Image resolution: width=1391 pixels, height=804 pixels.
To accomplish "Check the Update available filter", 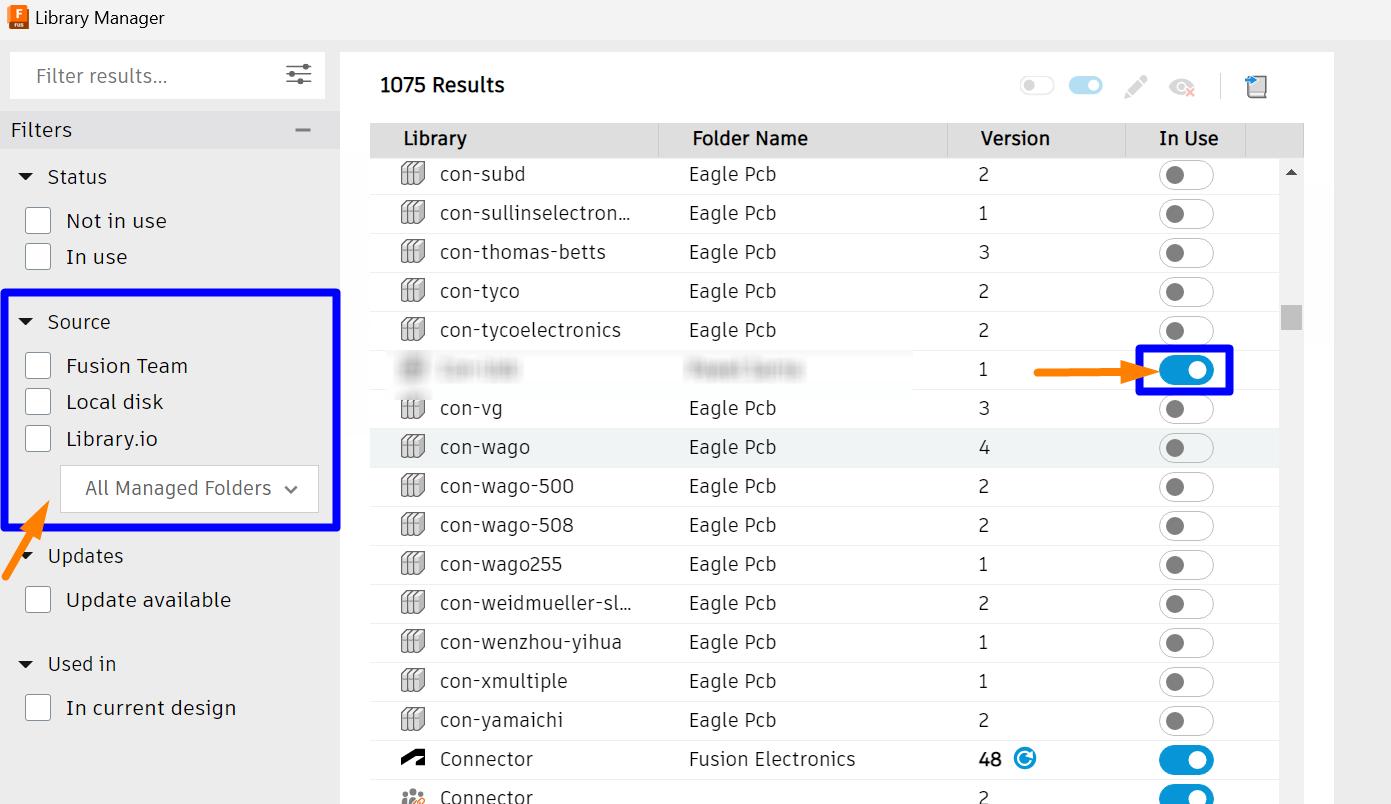I will point(38,600).
